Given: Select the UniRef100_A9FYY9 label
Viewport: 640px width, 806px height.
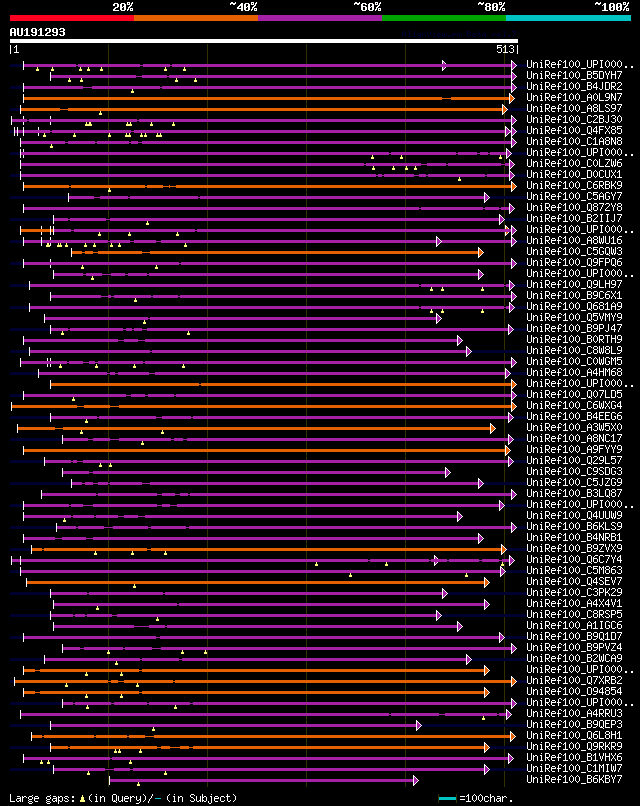Looking at the screenshot, I should [x=574, y=449].
